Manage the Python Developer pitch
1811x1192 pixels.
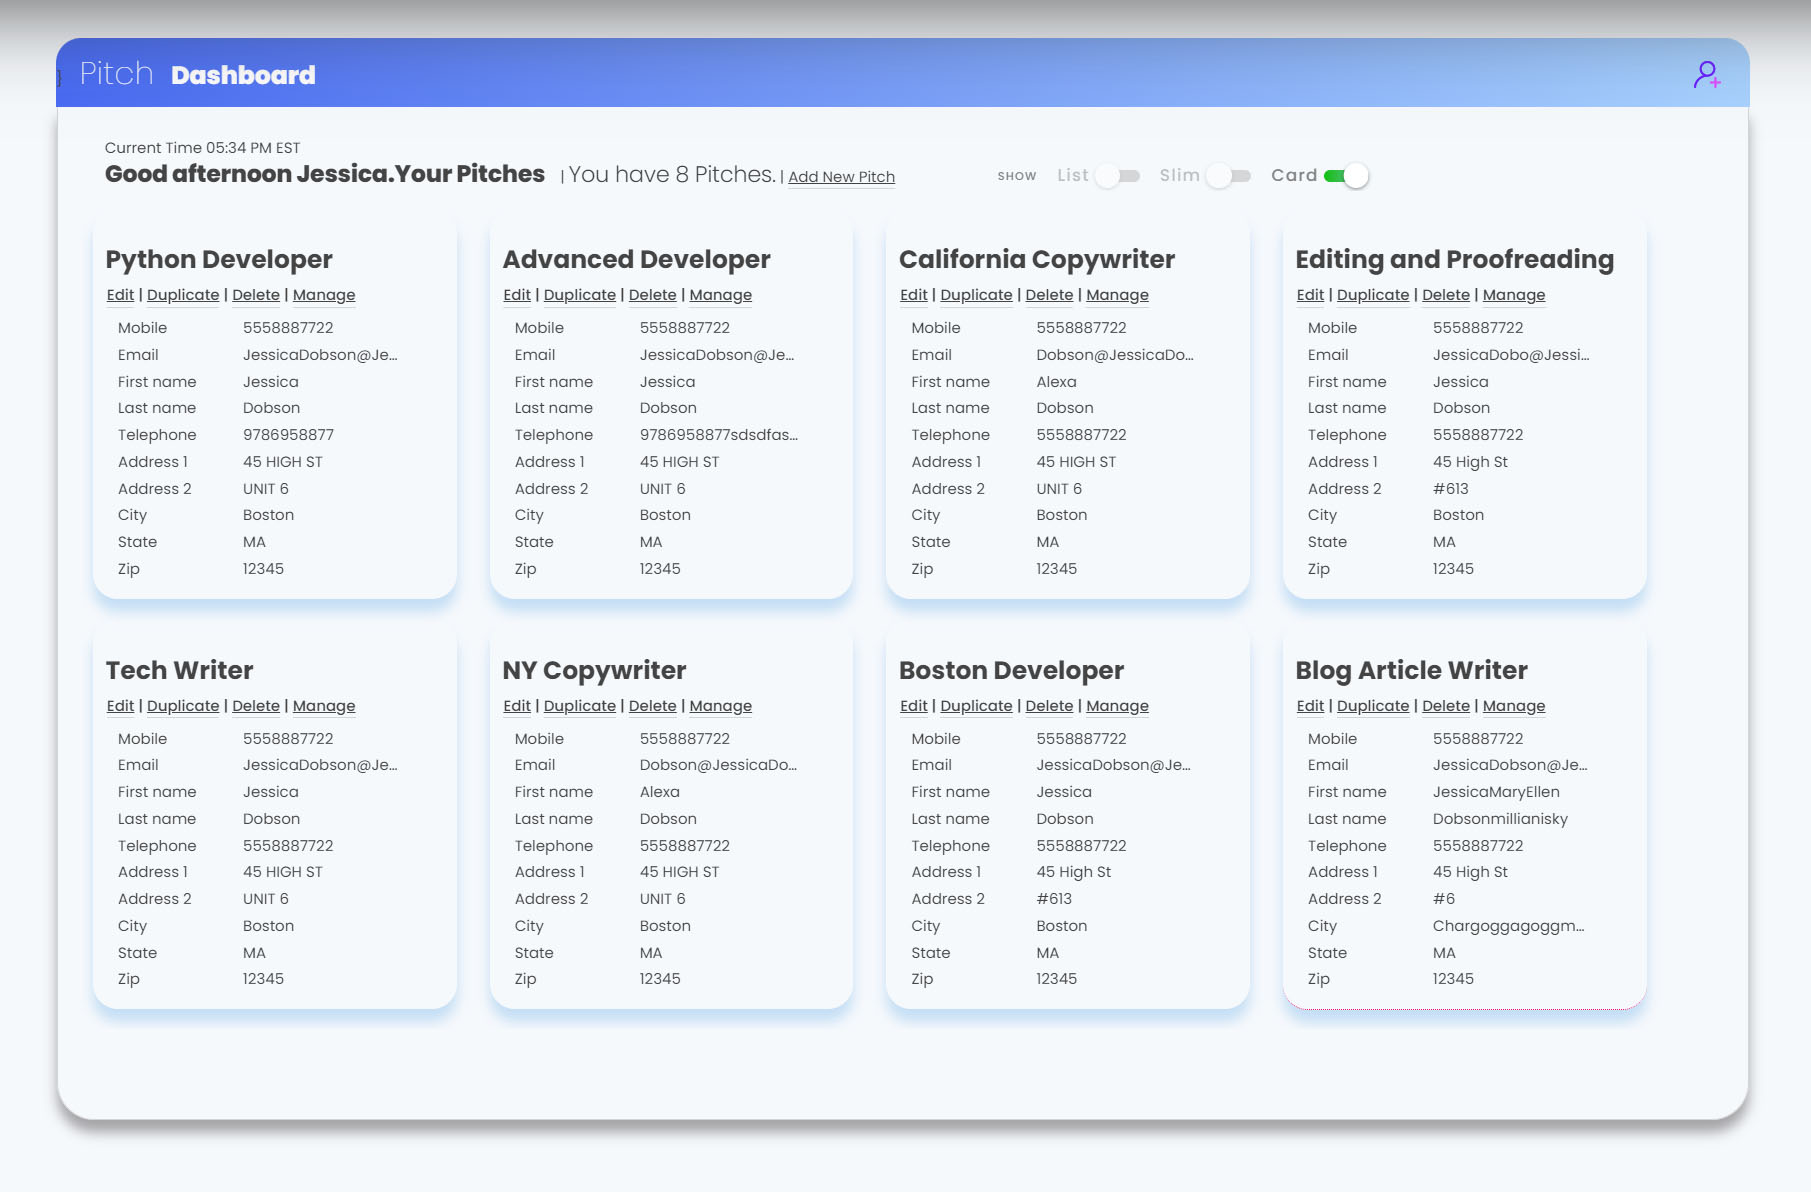[x=324, y=295]
